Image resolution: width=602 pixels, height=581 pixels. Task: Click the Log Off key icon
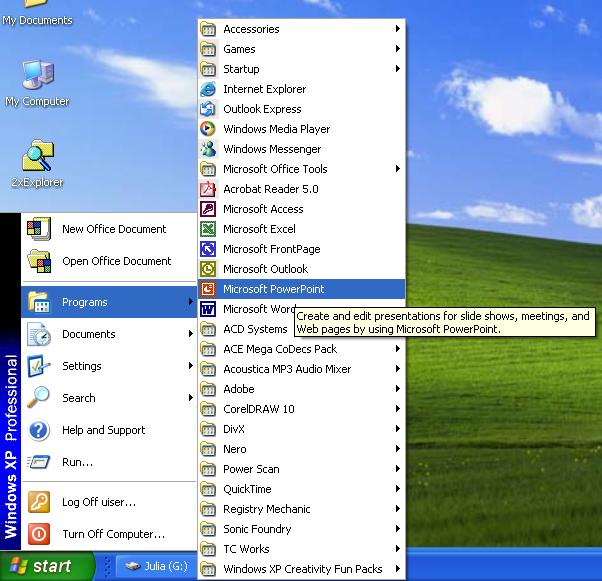(x=39, y=502)
